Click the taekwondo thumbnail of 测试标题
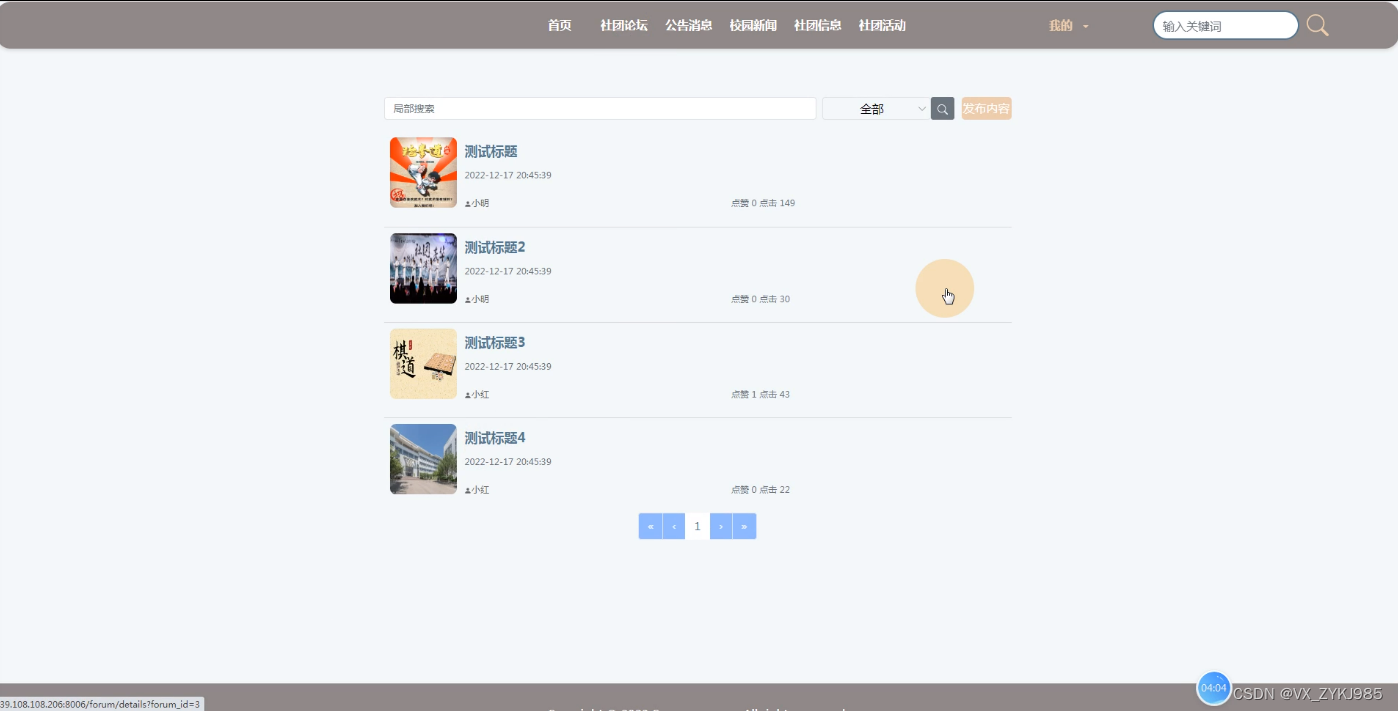The width and height of the screenshot is (1398, 711). (x=423, y=173)
